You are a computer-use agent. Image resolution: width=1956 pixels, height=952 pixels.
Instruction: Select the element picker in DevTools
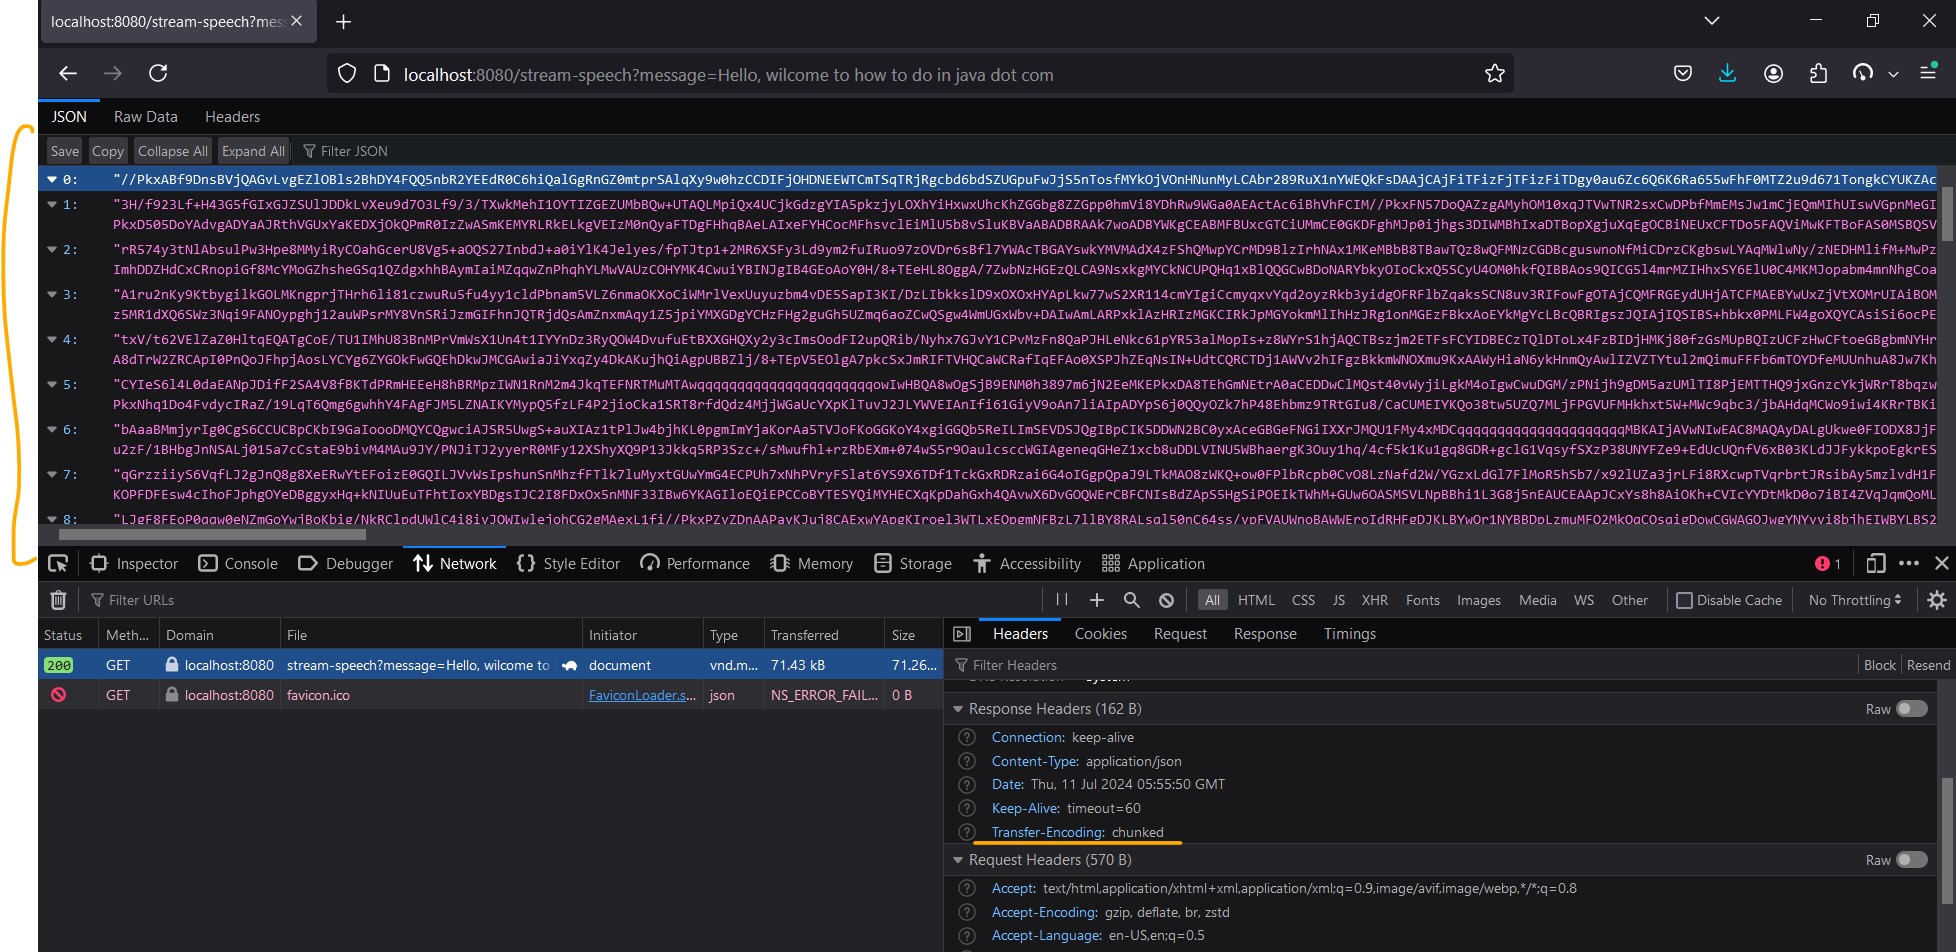pos(58,563)
